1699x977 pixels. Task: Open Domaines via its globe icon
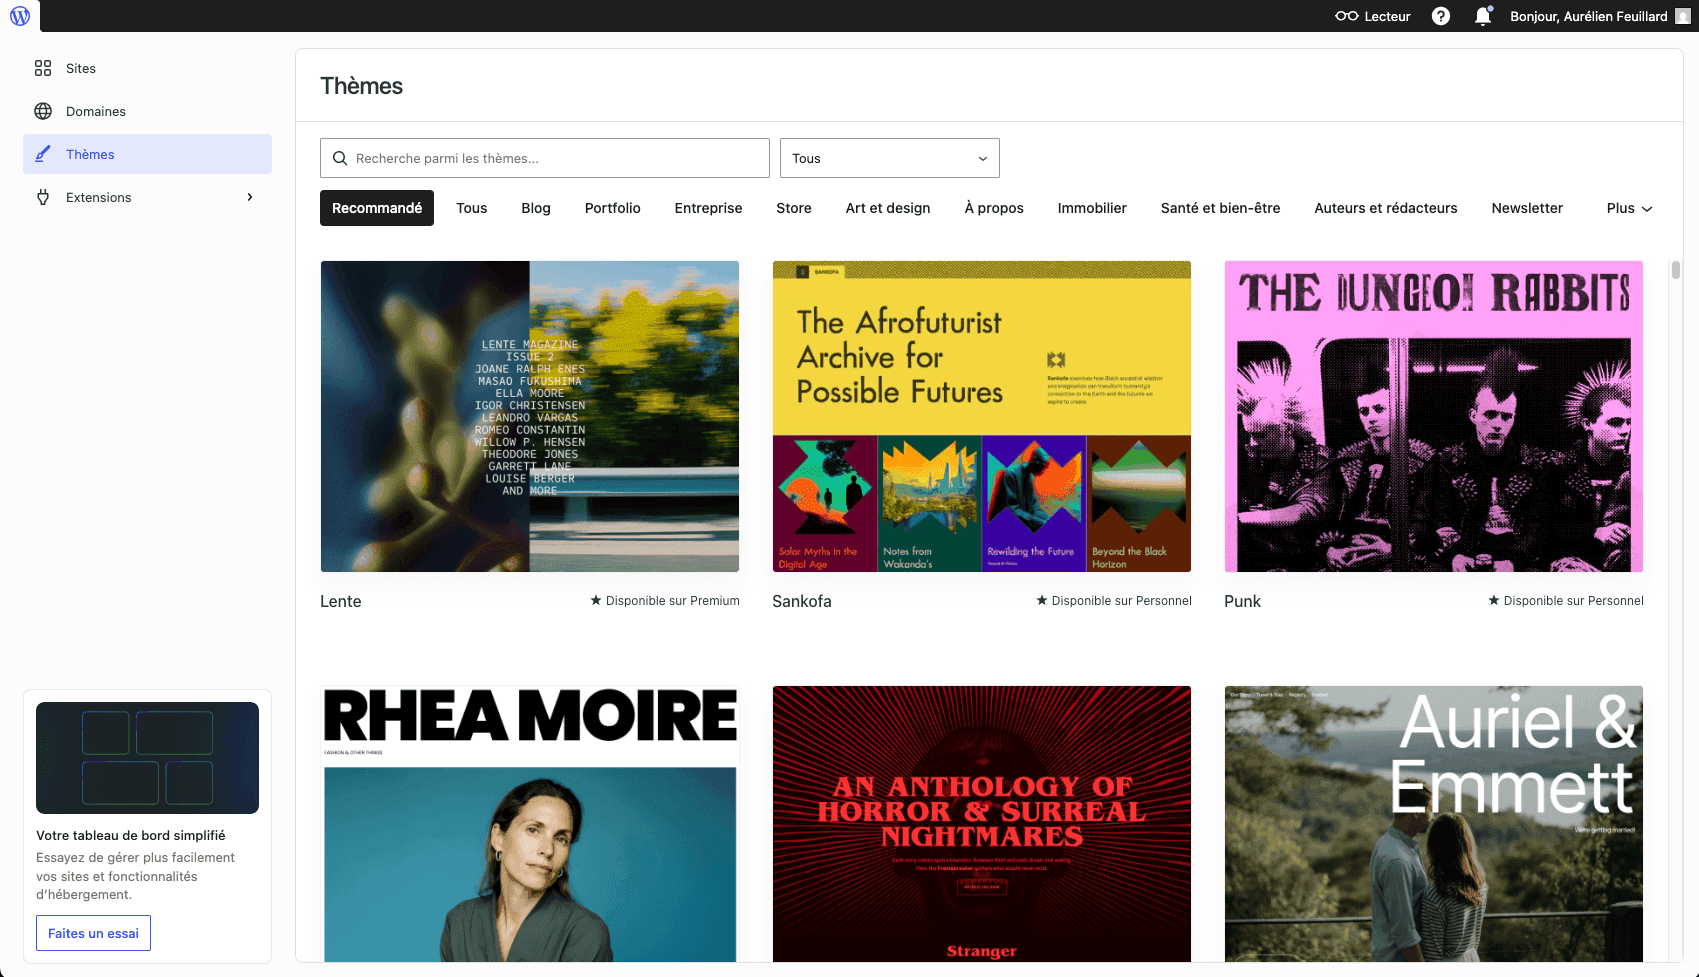coord(43,111)
